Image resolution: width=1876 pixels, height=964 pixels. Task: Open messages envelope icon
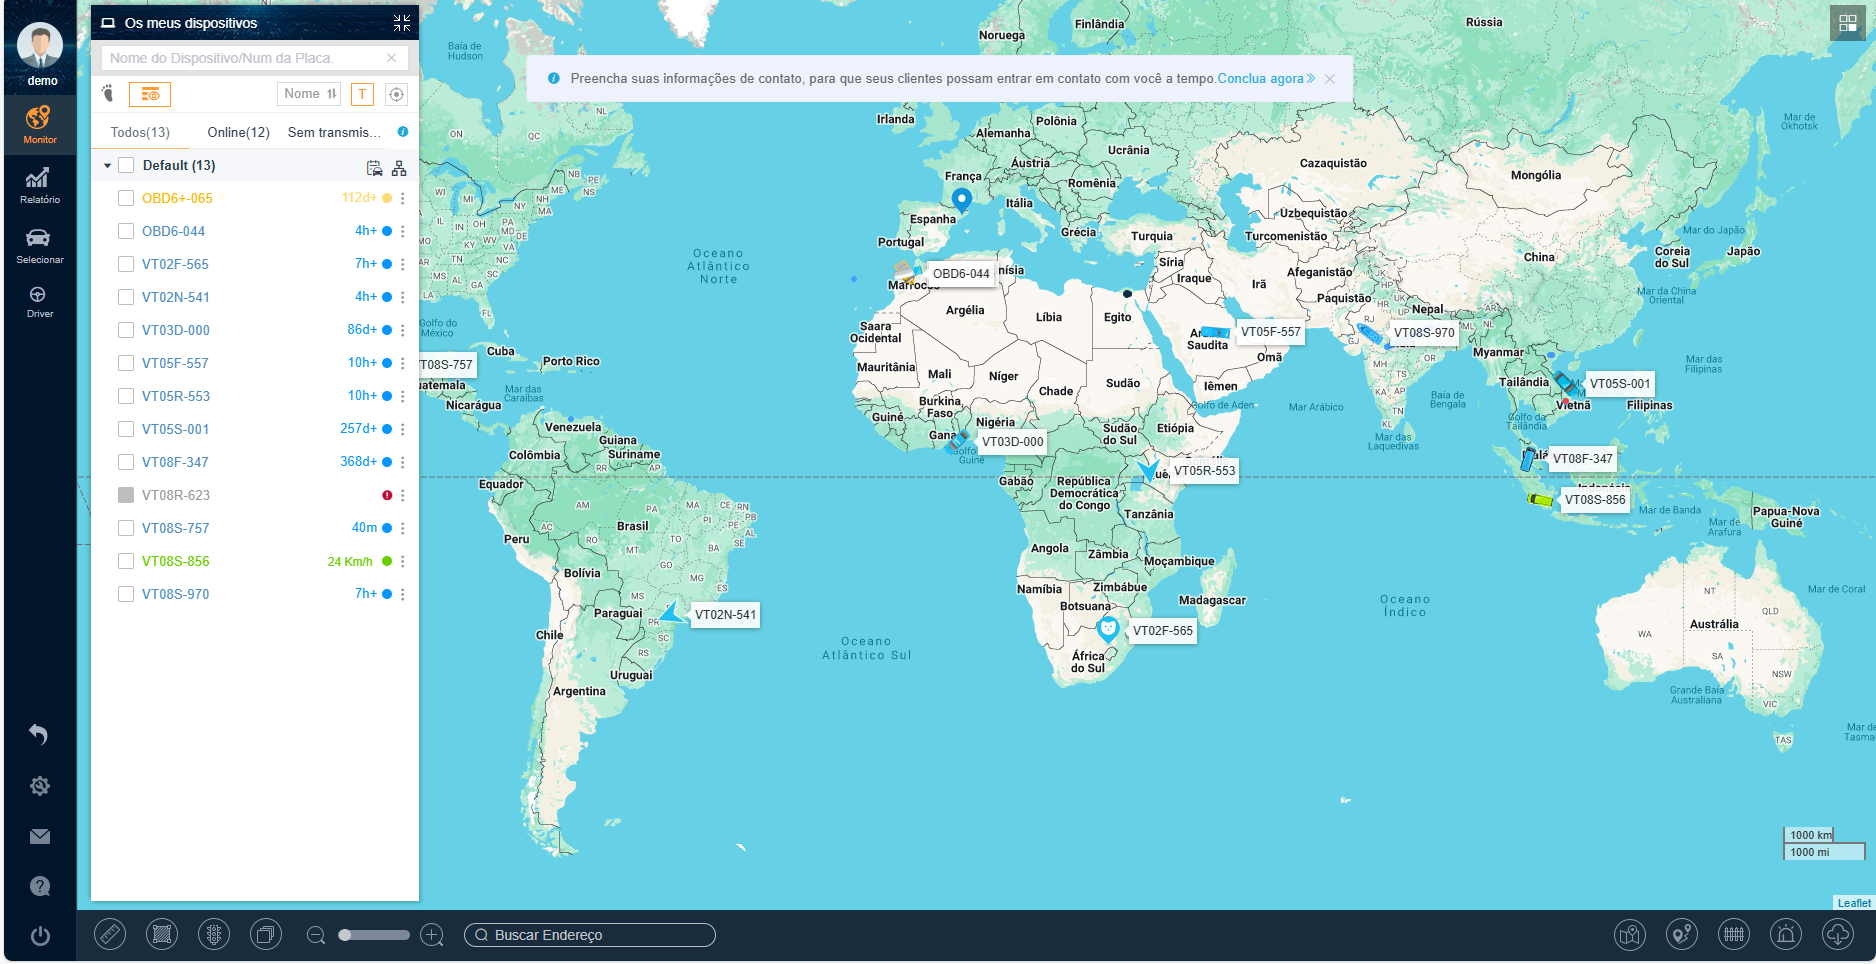point(40,836)
